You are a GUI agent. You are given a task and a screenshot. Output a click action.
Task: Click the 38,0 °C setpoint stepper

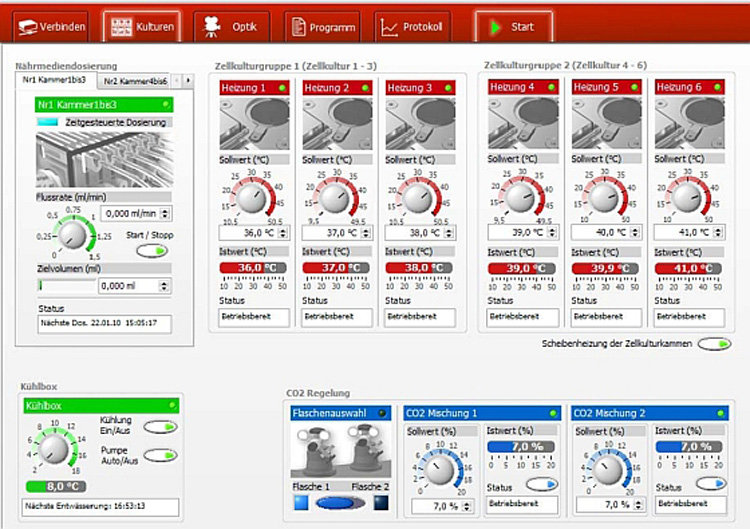[449, 233]
